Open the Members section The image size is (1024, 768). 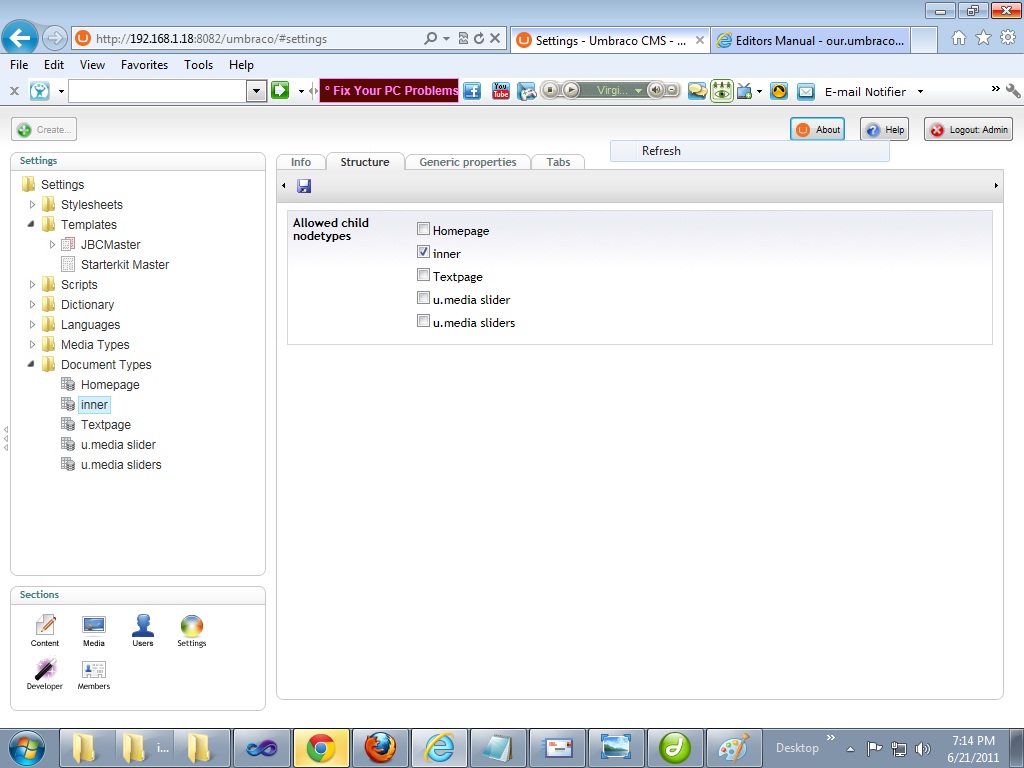click(x=94, y=673)
